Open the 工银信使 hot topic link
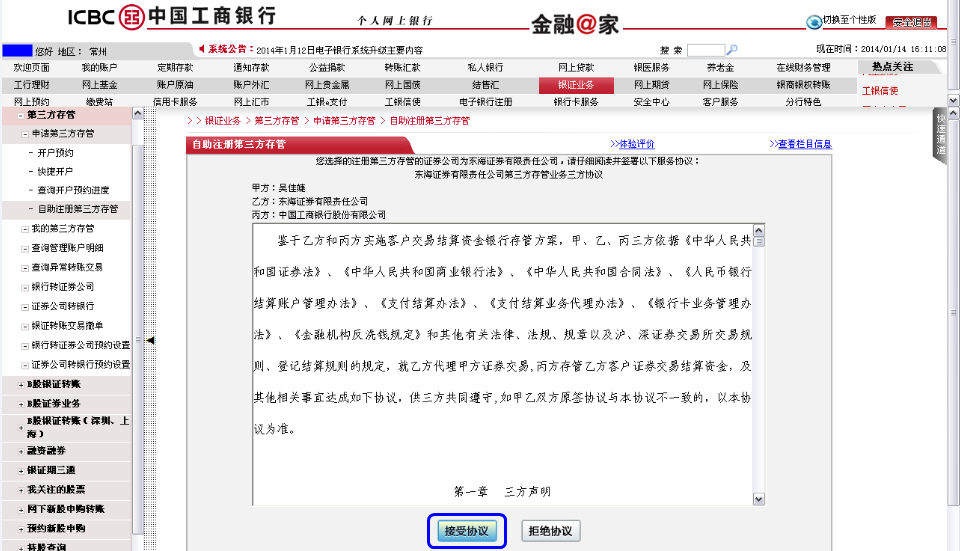This screenshot has height=551, width=960. pos(880,91)
